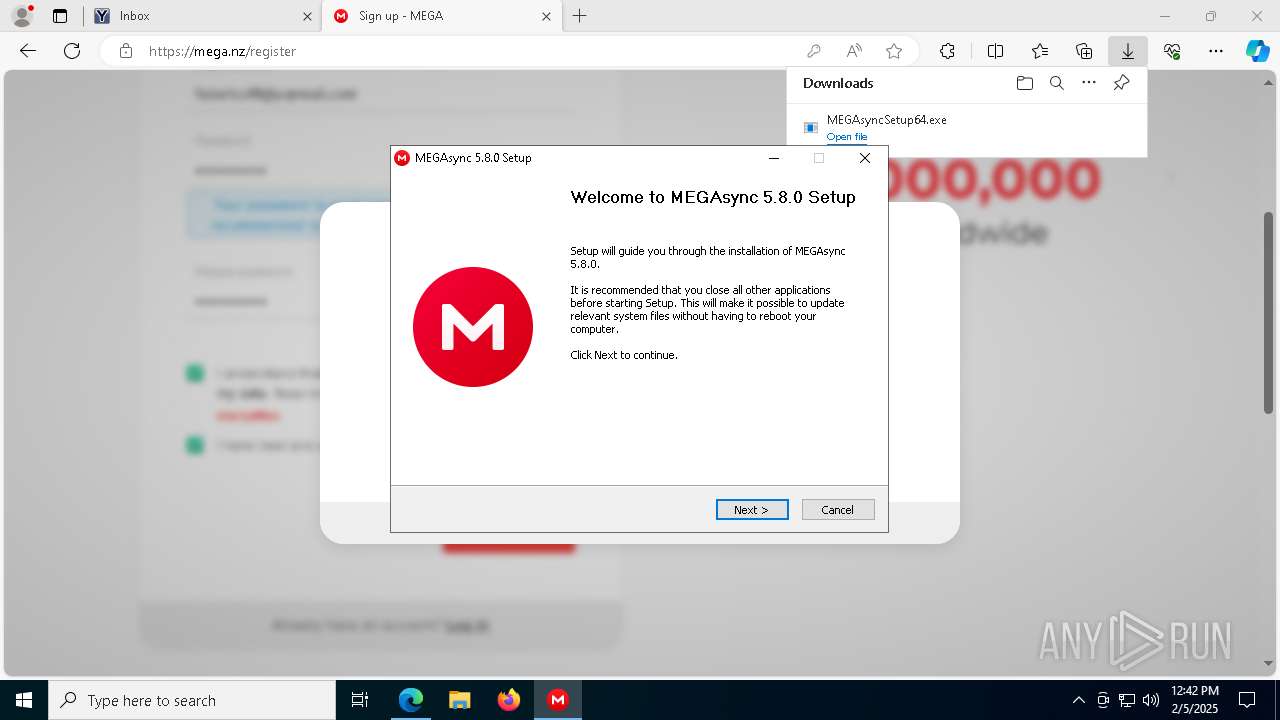This screenshot has height=720, width=1280.
Task: Open more options in Downloads panel
Action: 1089,83
